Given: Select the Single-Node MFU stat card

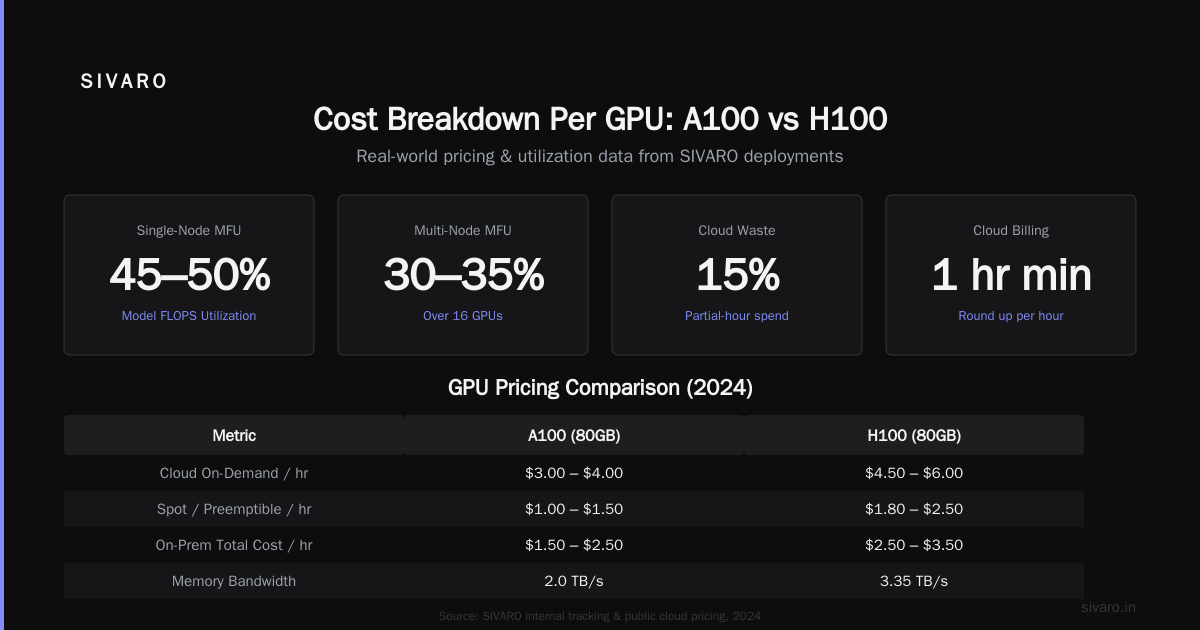Looking at the screenshot, I should (x=189, y=275).
